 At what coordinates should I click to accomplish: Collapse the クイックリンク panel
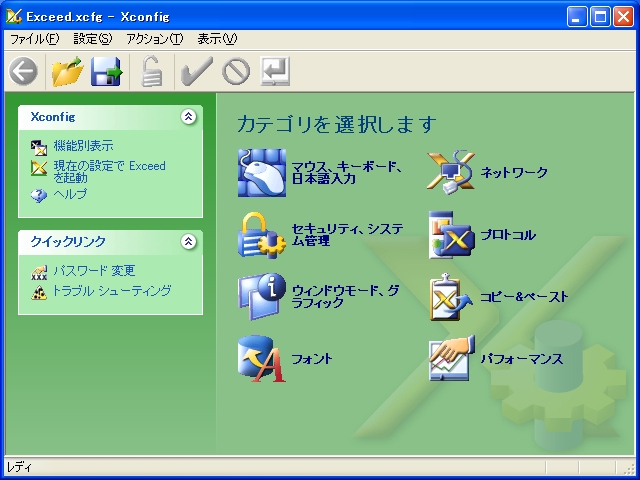click(x=188, y=242)
